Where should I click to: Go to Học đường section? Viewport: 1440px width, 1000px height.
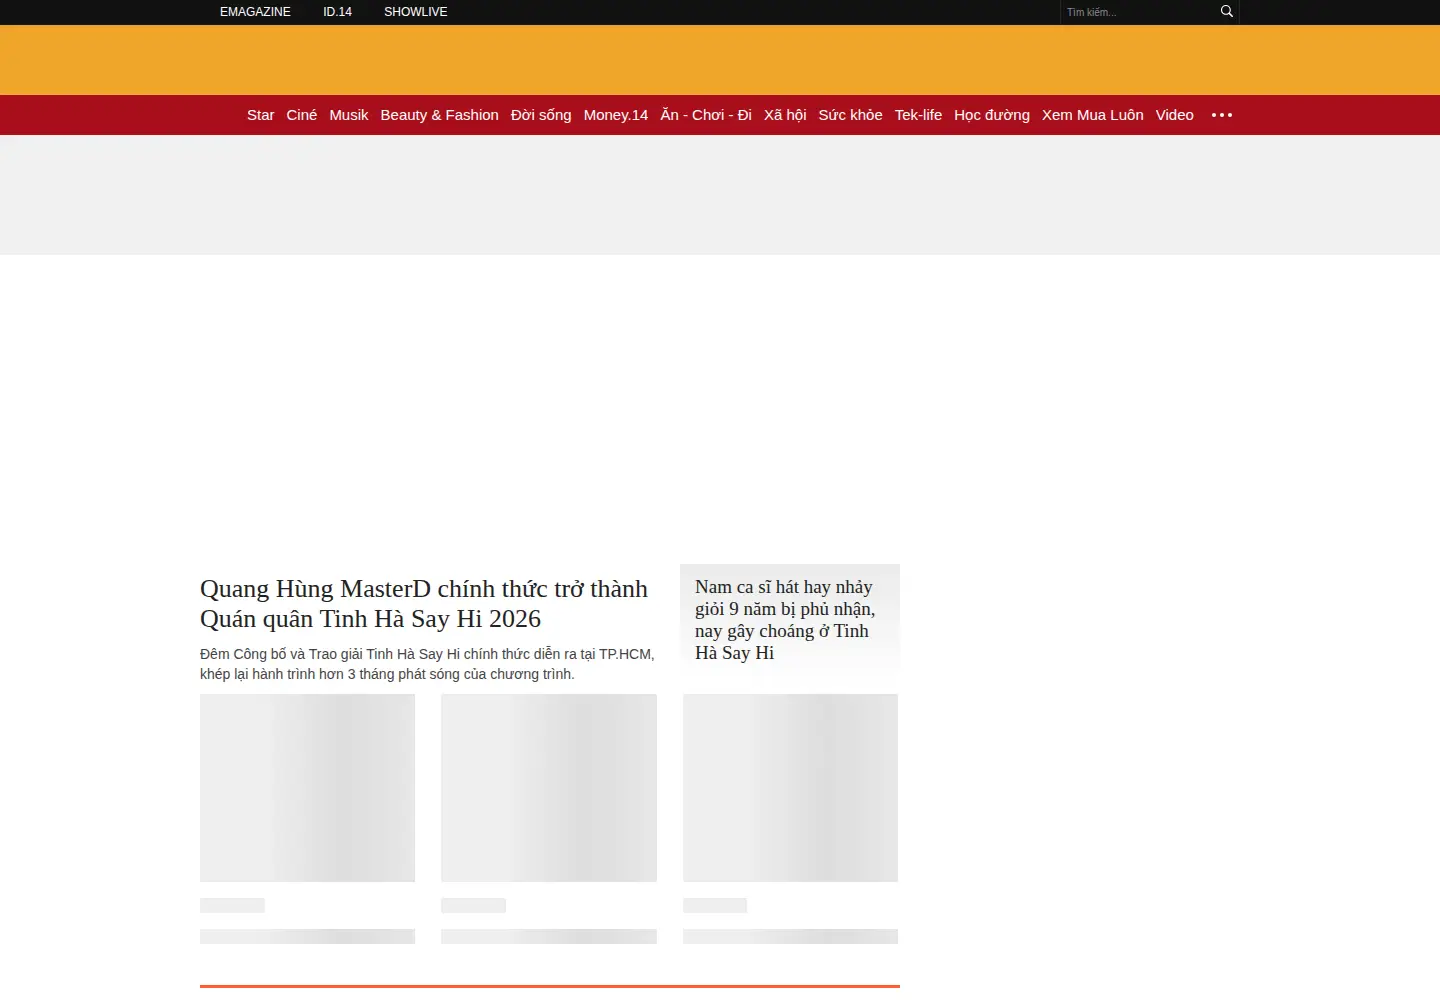click(x=992, y=115)
